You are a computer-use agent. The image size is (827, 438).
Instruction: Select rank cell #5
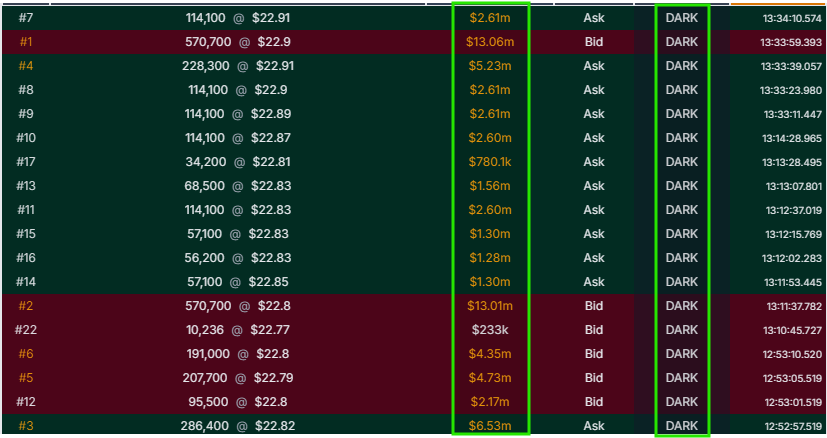[26, 378]
